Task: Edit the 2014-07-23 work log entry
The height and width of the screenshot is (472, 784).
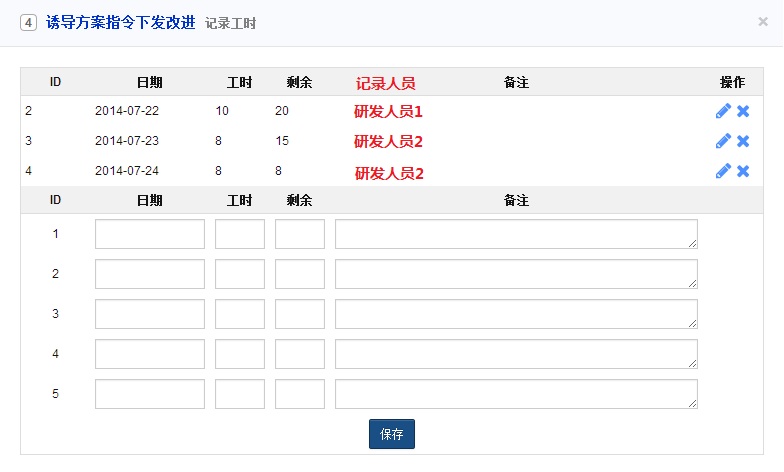Action: coord(723,141)
